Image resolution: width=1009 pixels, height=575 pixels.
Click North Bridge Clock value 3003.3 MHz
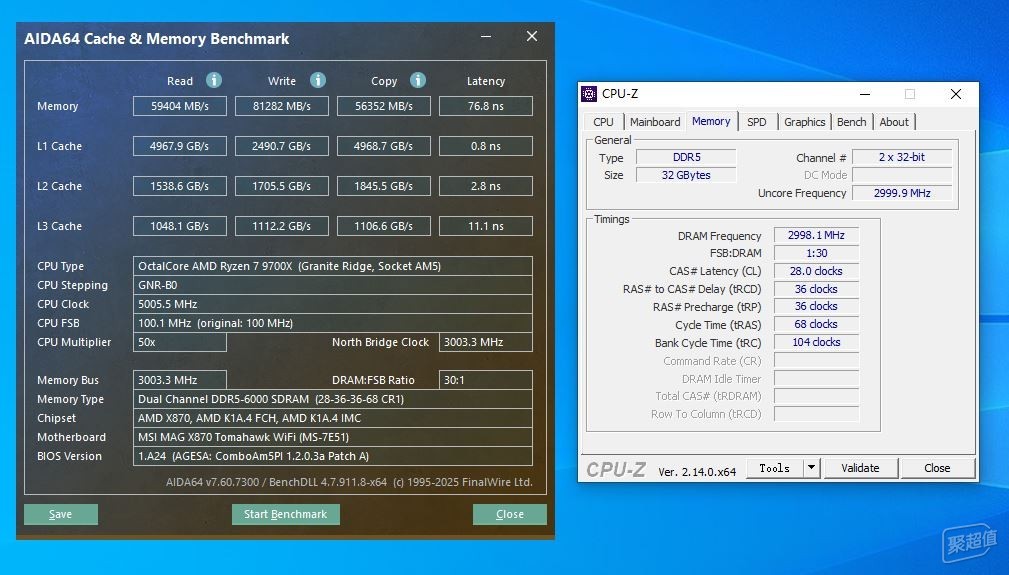click(x=486, y=342)
